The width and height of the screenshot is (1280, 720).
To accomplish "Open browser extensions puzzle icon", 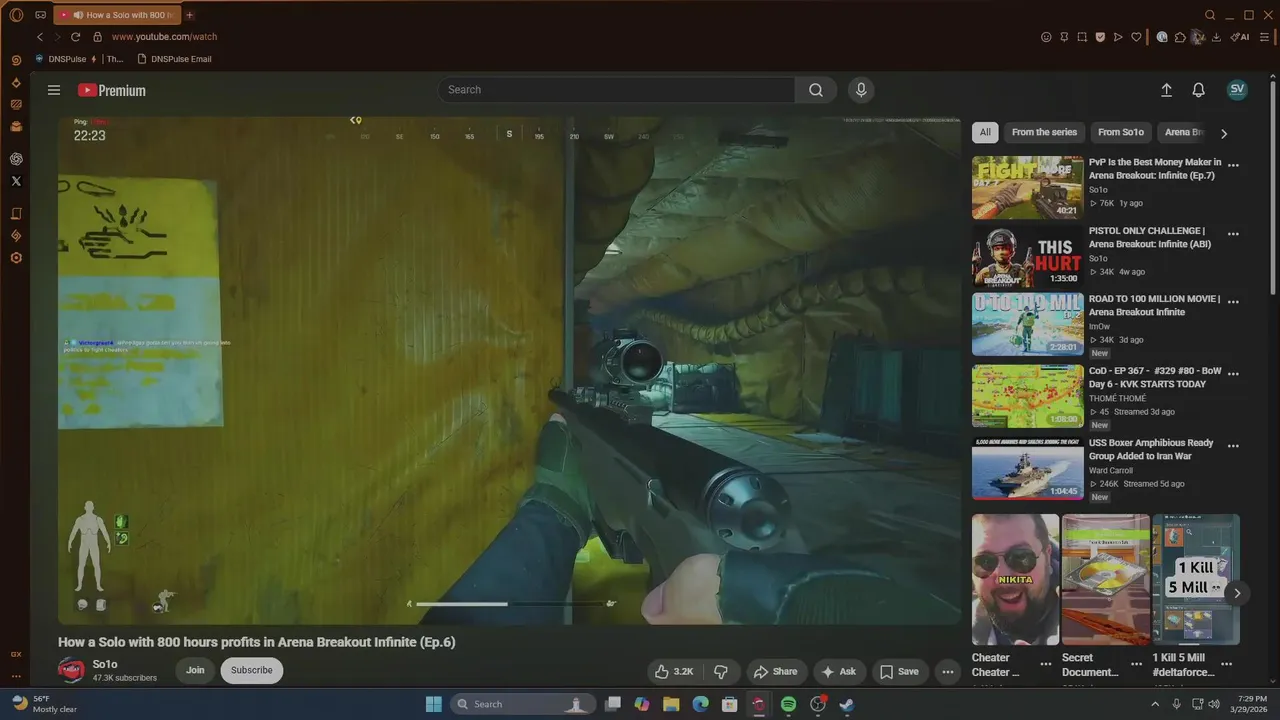I will 1180,37.
